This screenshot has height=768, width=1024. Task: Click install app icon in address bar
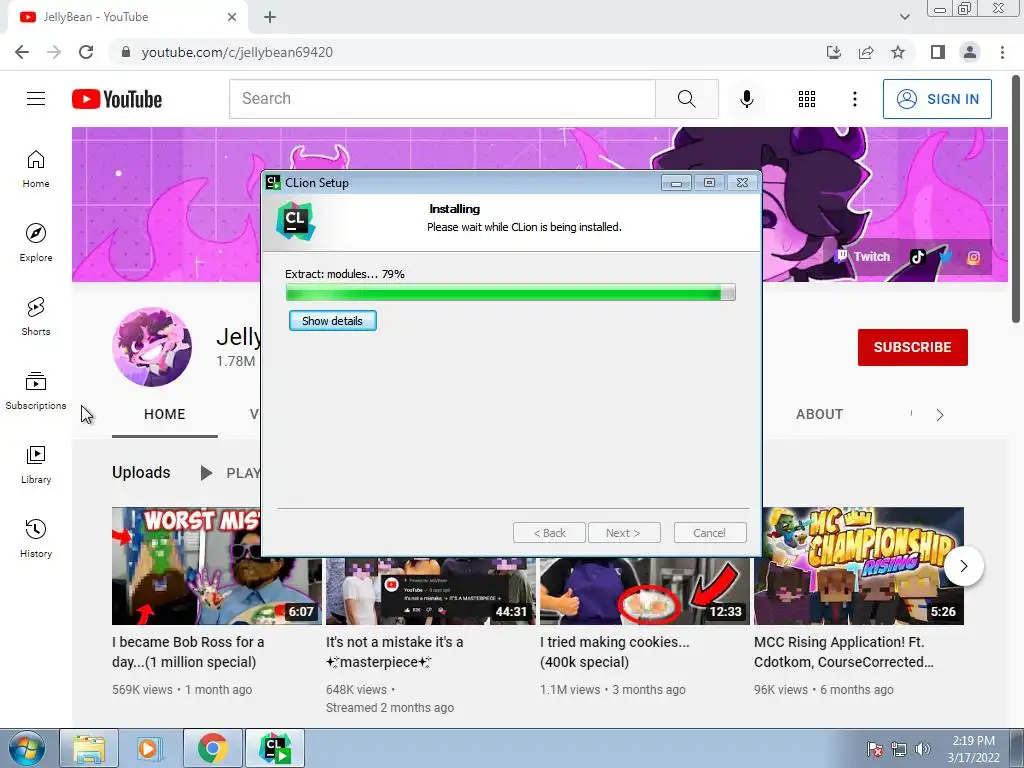click(x=834, y=52)
